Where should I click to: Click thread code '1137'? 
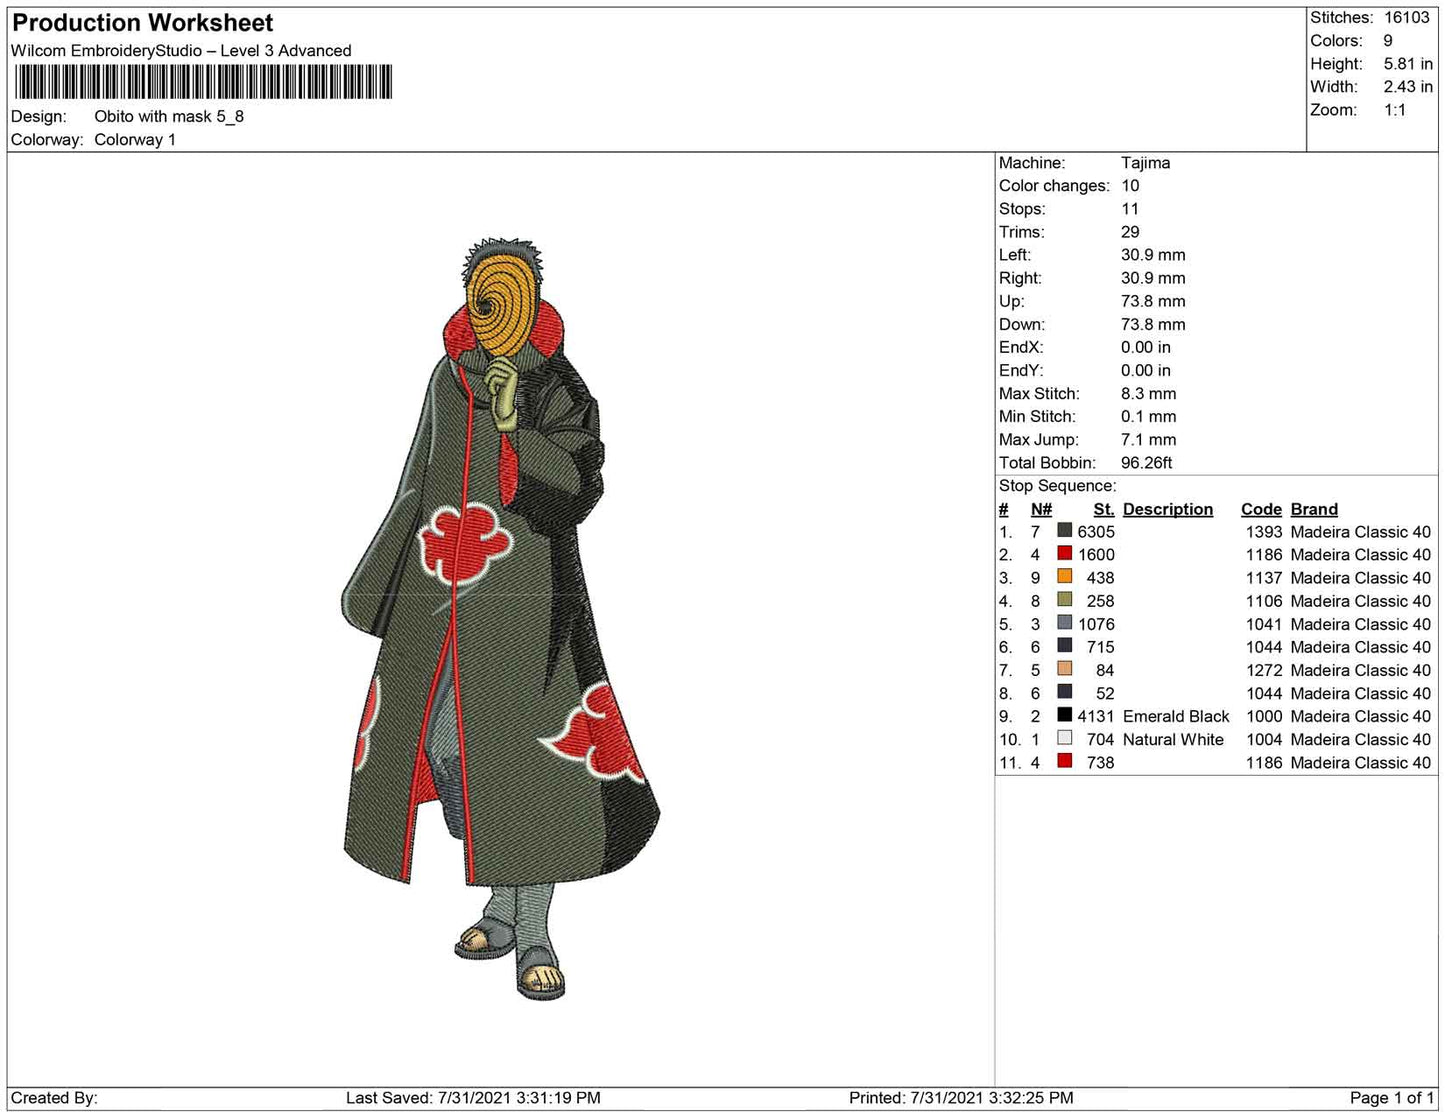click(1264, 578)
